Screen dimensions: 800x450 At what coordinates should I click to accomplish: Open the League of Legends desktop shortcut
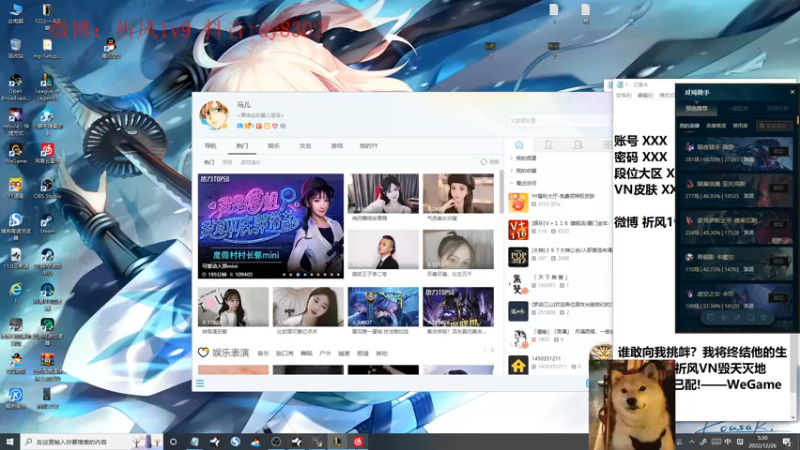click(x=47, y=86)
